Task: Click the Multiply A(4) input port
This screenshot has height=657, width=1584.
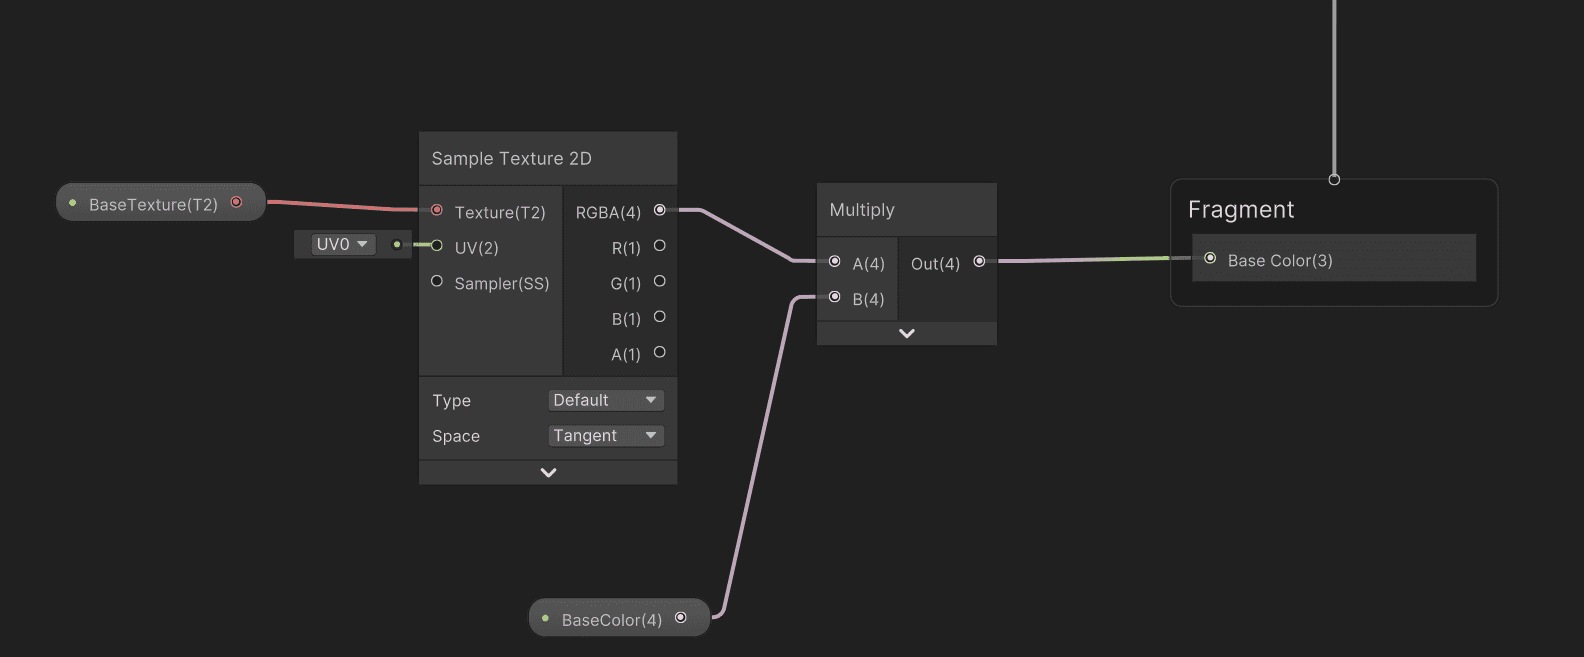Action: click(834, 261)
